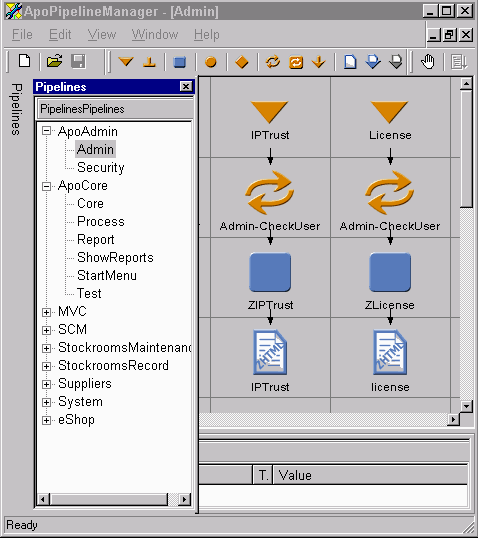Click the canvas vertical scrollbar thumb

tap(466, 149)
